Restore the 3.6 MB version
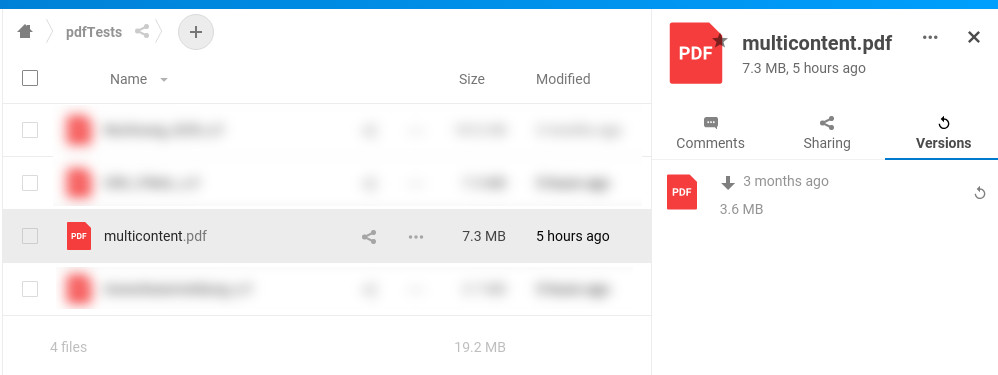Screen dimensions: 998x375 tap(980, 193)
